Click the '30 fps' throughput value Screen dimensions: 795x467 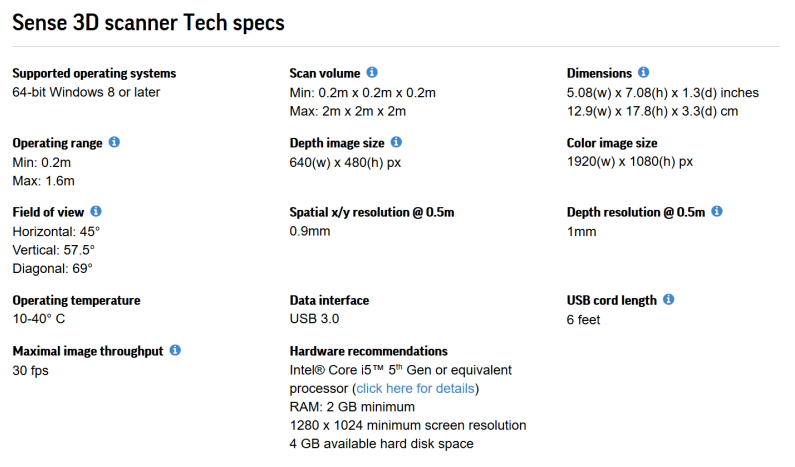click(30, 371)
